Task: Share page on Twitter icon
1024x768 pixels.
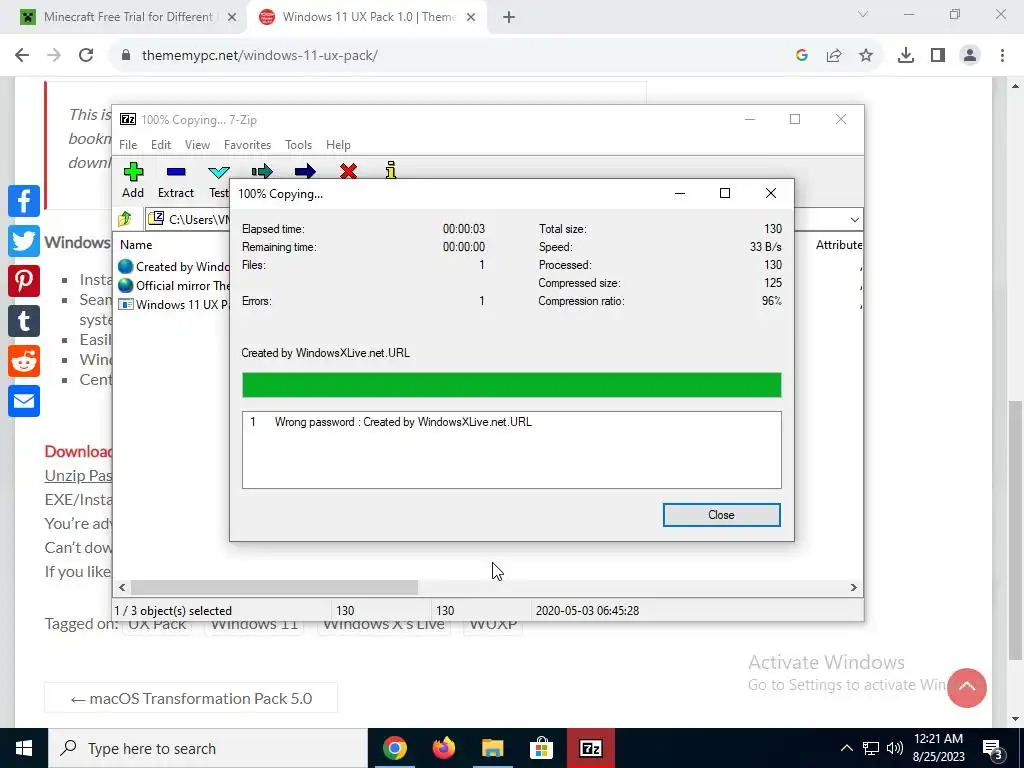Action: [x=24, y=241]
